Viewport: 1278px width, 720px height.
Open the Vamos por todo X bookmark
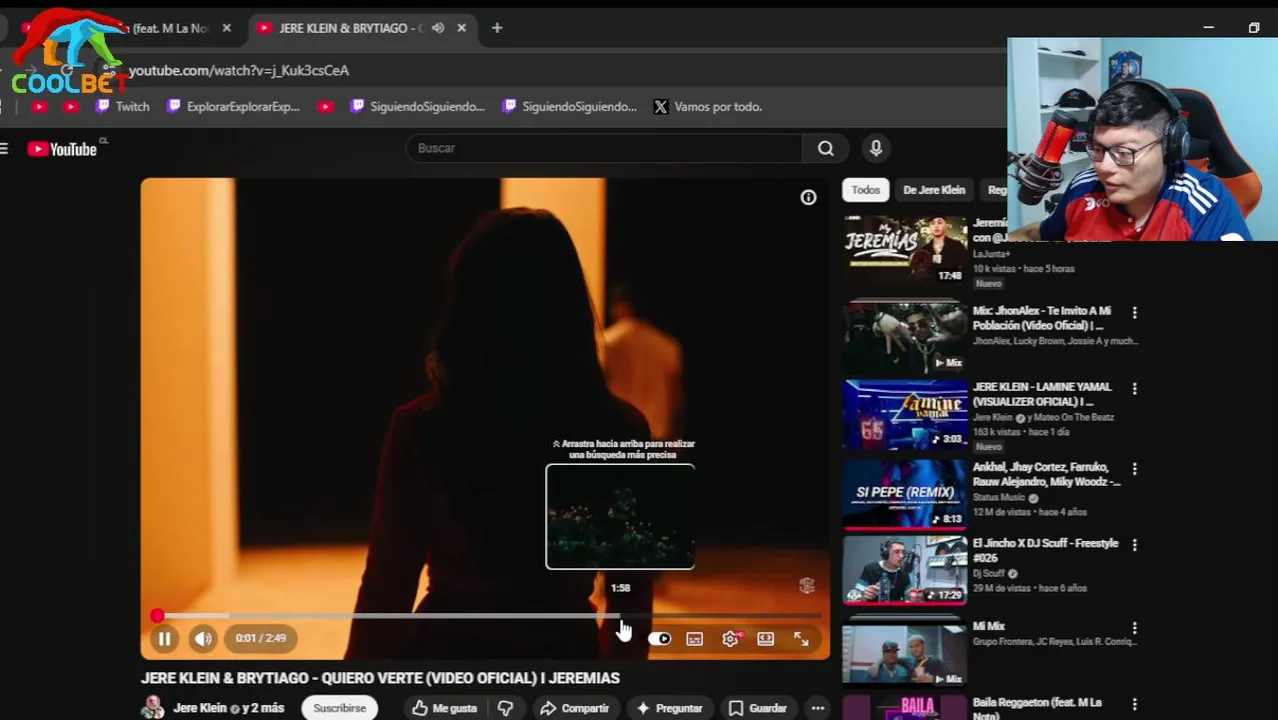(x=708, y=107)
